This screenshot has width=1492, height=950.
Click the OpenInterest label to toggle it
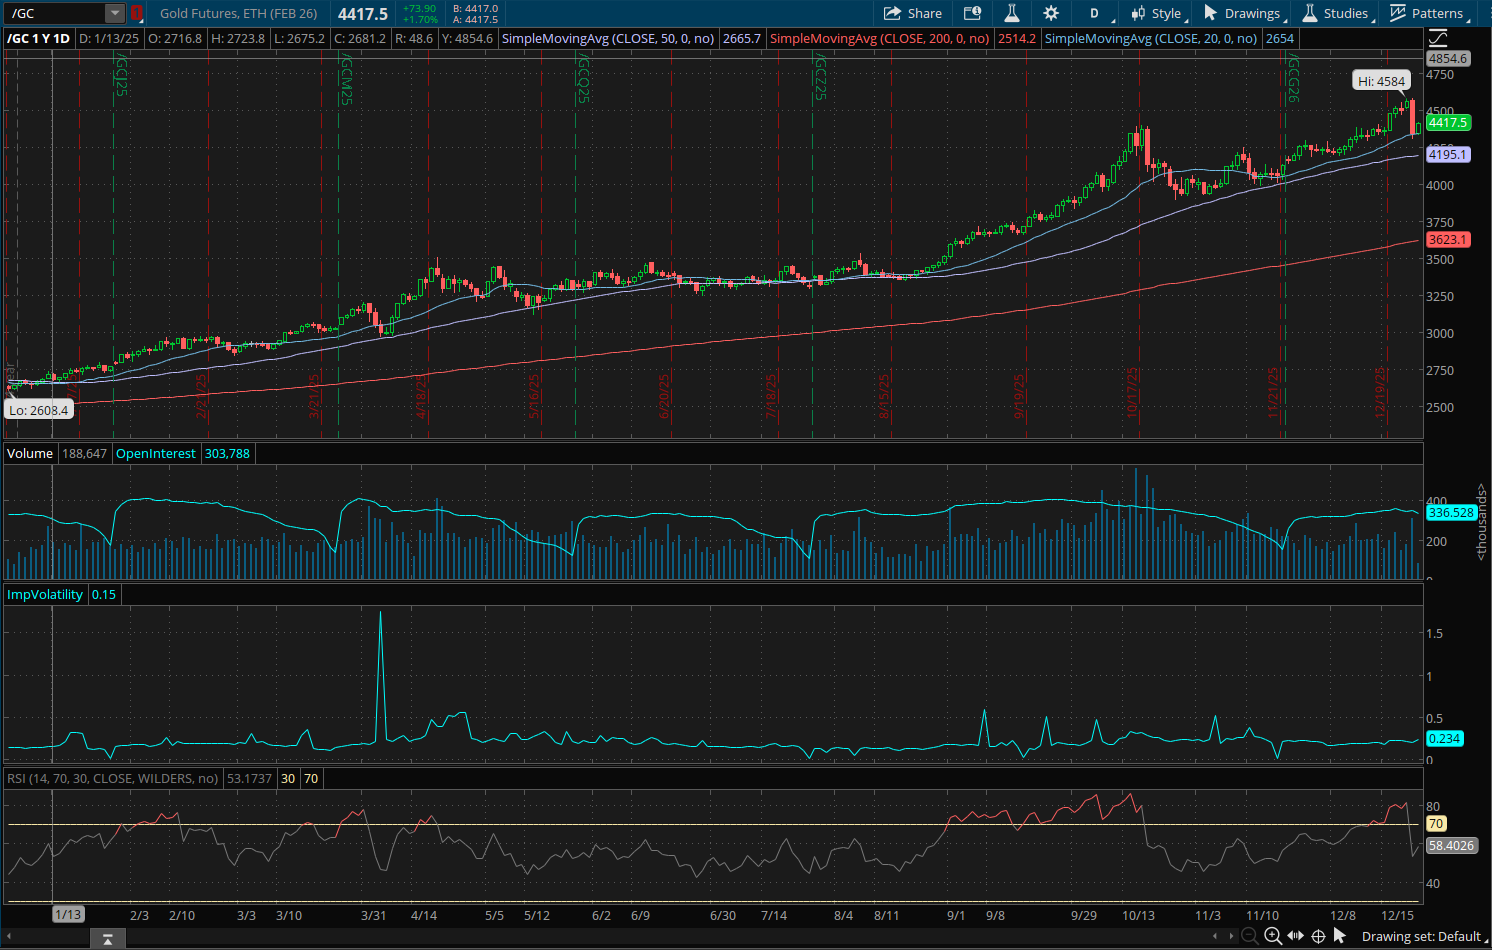(155, 453)
